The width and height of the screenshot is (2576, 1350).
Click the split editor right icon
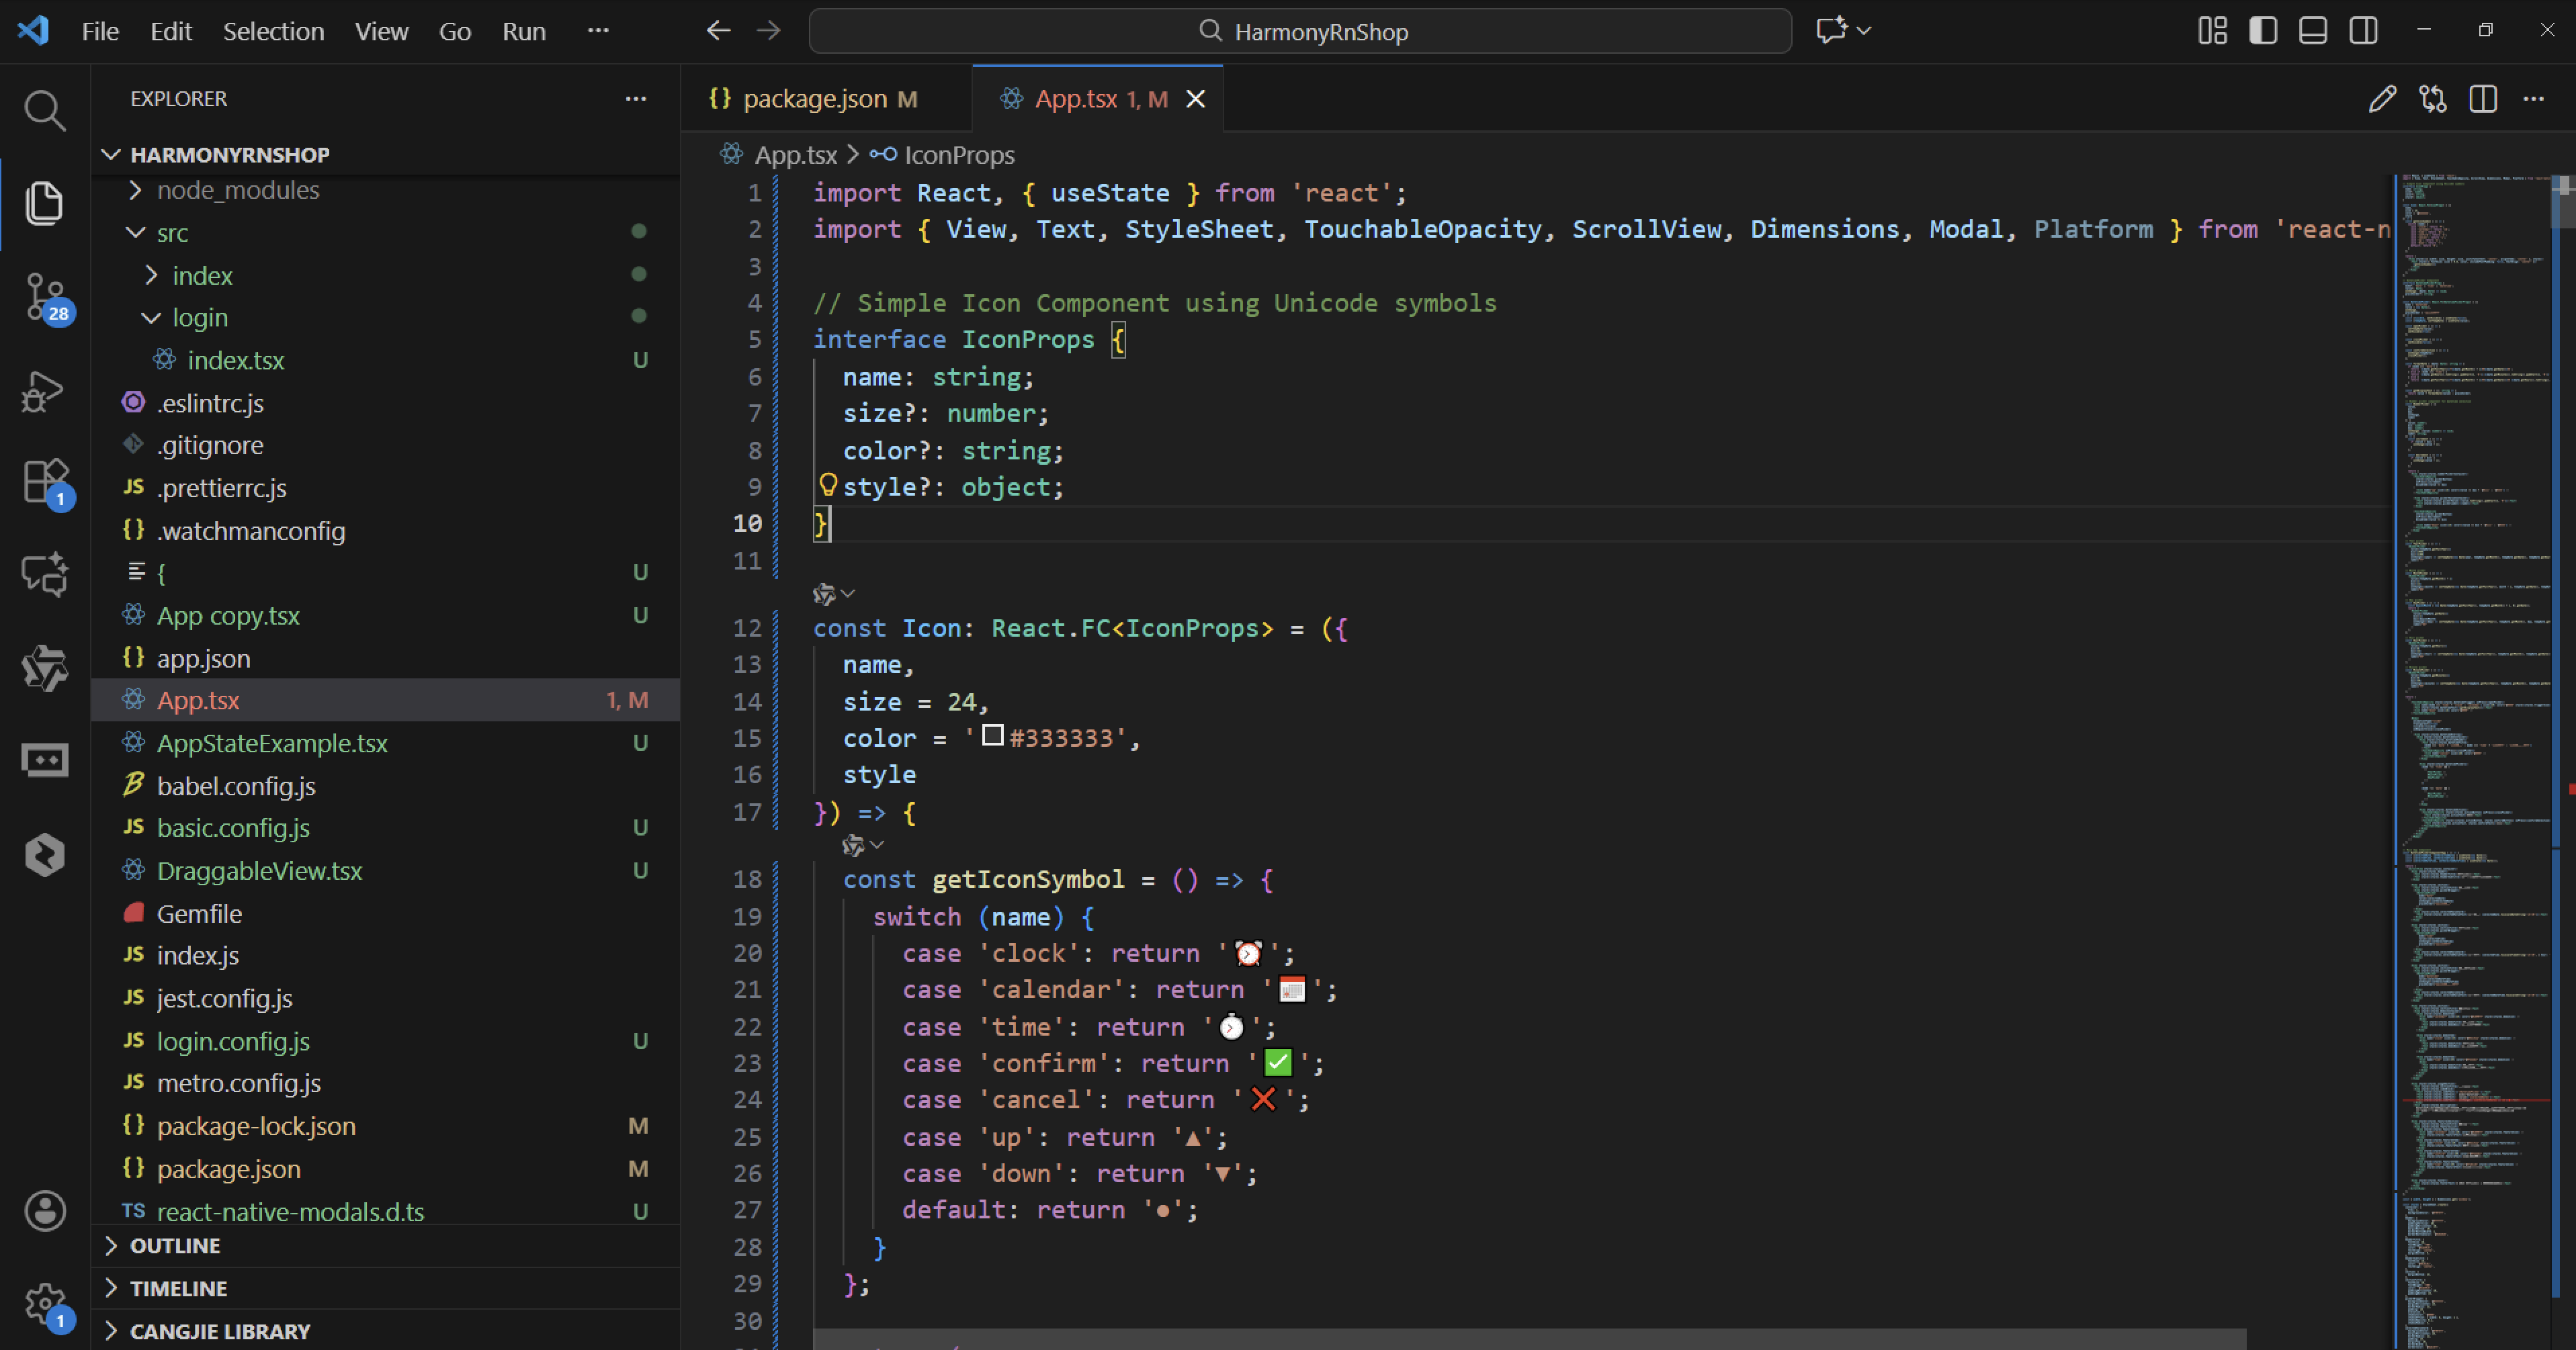click(x=2483, y=99)
